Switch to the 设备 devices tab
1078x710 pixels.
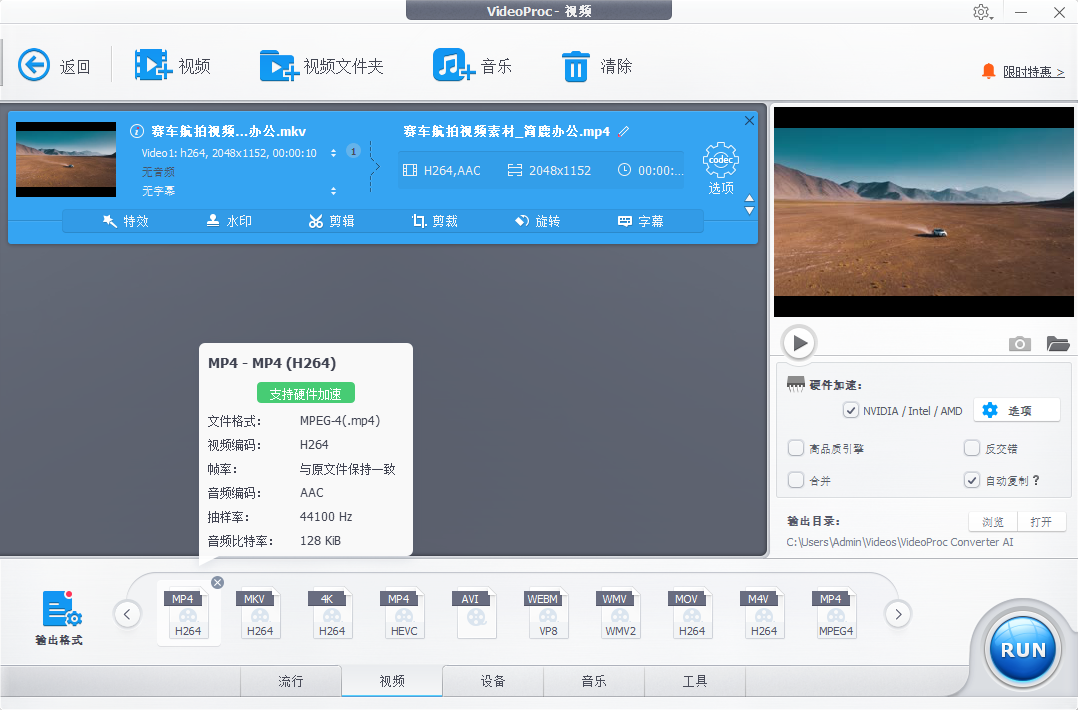coord(493,681)
